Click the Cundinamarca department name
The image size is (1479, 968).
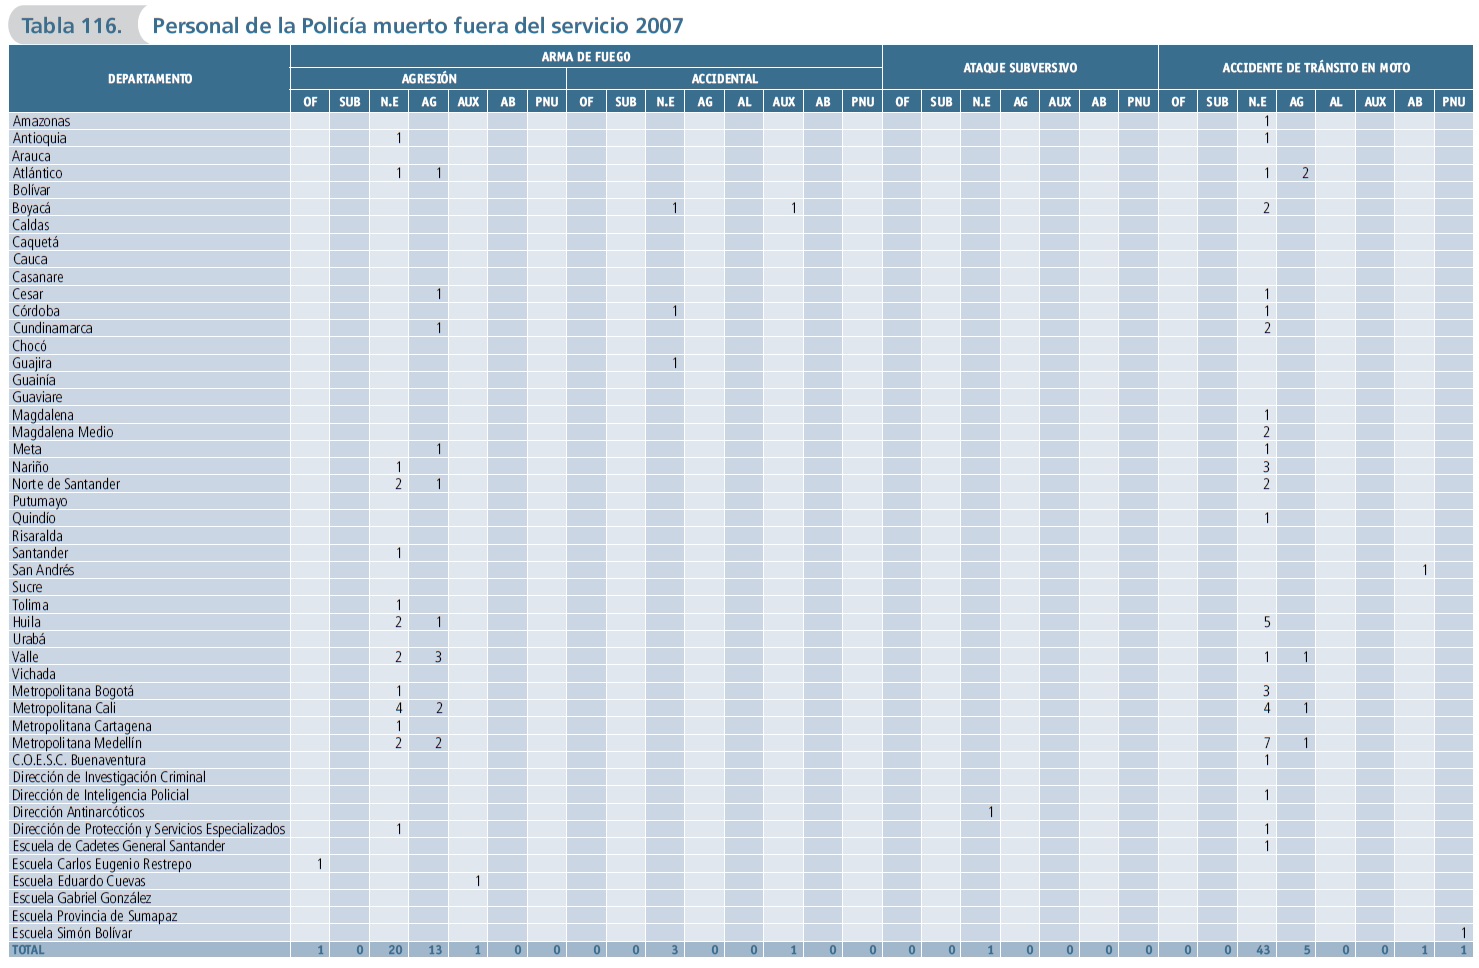(x=52, y=328)
